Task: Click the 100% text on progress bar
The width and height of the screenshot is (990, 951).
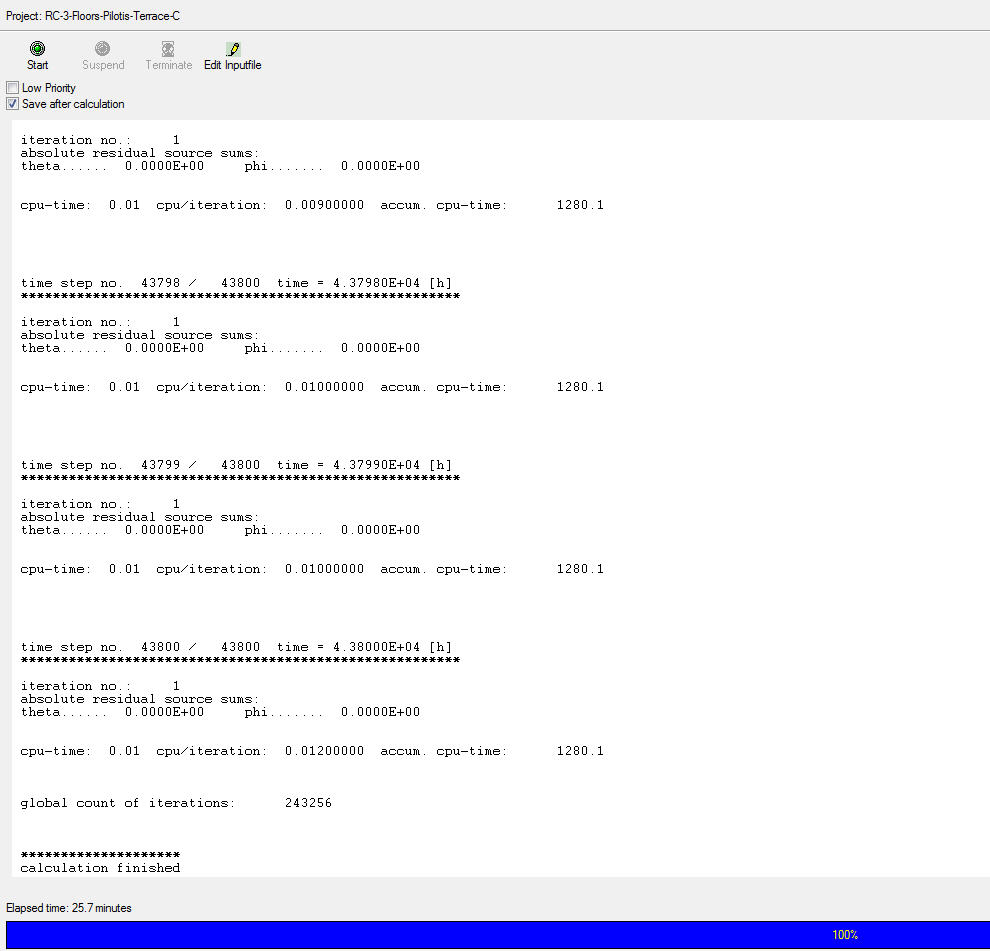Action: (x=845, y=935)
